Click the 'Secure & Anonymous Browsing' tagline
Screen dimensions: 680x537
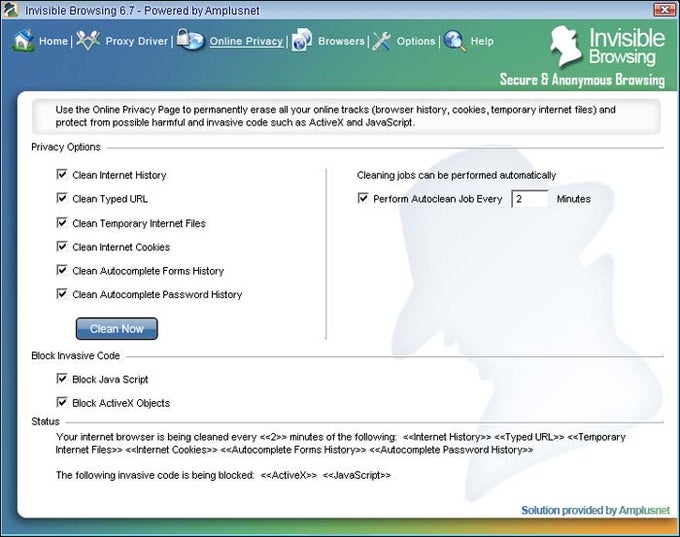(582, 80)
